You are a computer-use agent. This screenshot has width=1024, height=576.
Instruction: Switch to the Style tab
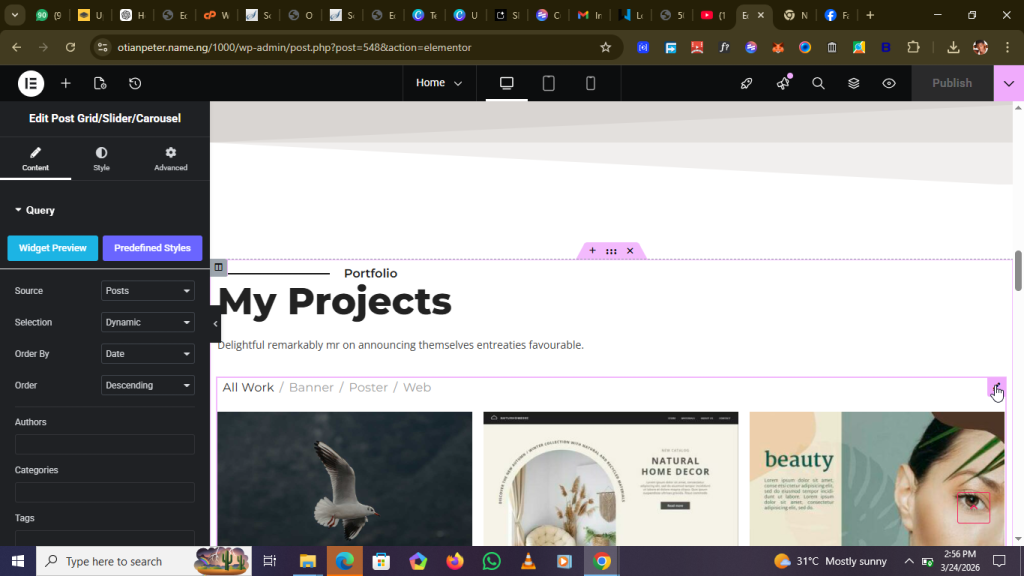click(x=101, y=158)
